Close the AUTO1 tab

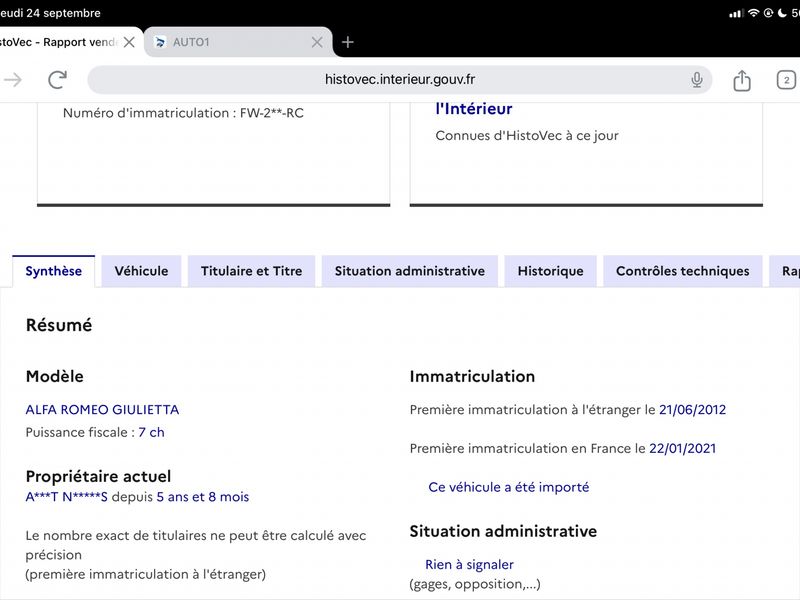tap(317, 42)
